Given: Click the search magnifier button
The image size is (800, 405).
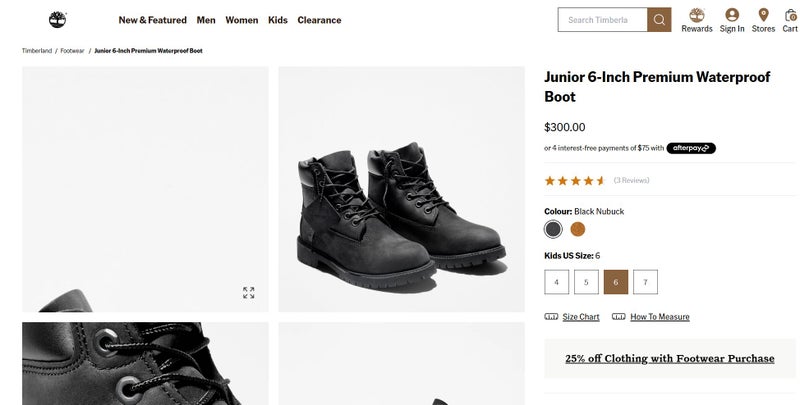Looking at the screenshot, I should pos(659,20).
